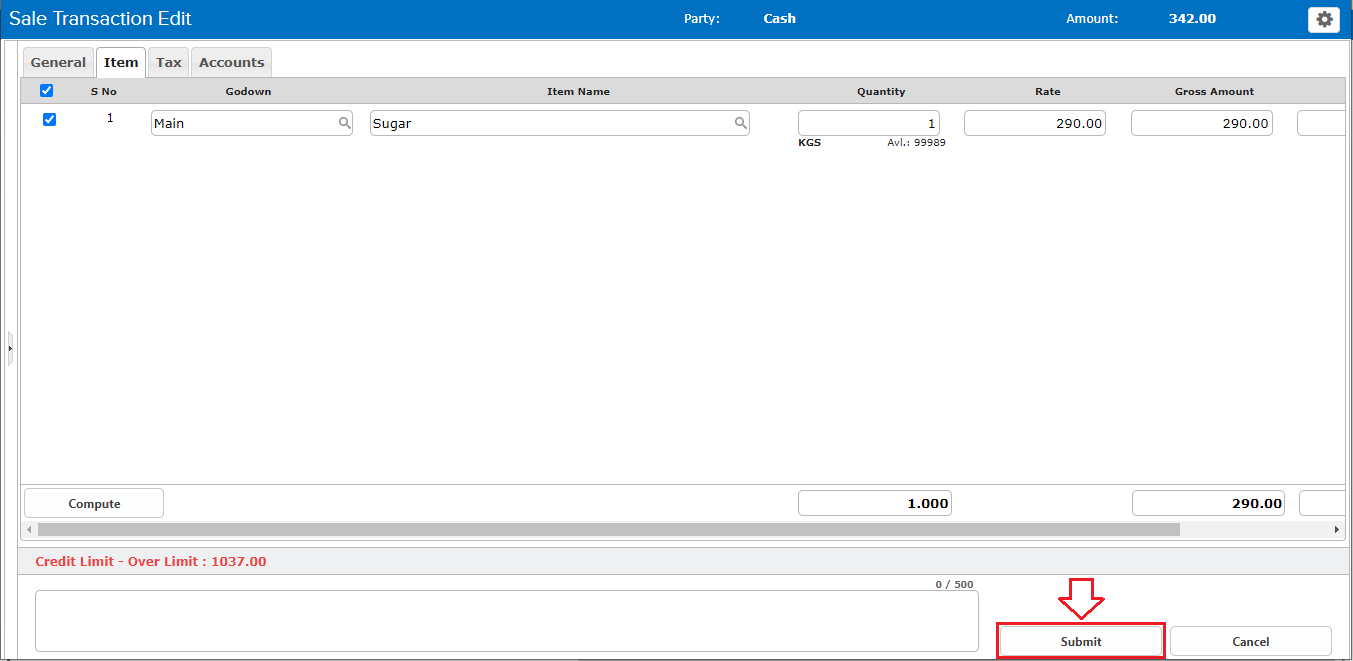Uncheck the row 1 item checkbox

pyautogui.click(x=49, y=120)
